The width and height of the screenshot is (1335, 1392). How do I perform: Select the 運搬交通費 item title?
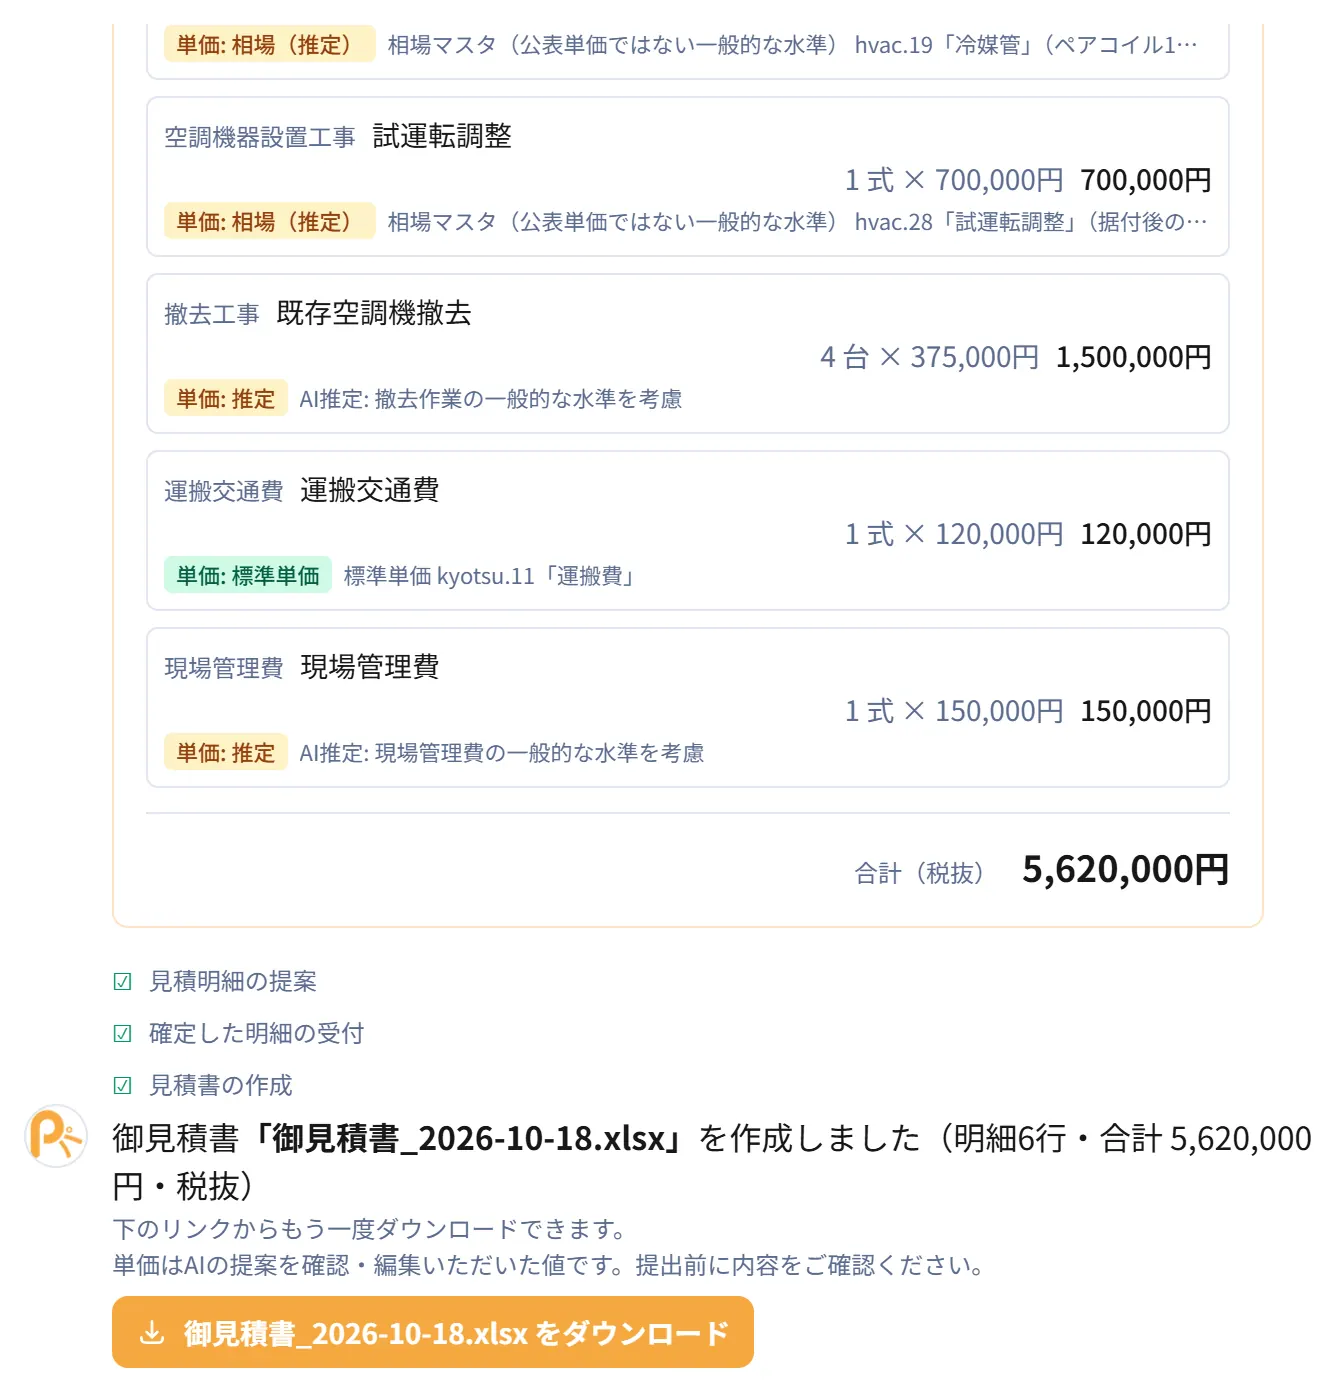coord(370,490)
